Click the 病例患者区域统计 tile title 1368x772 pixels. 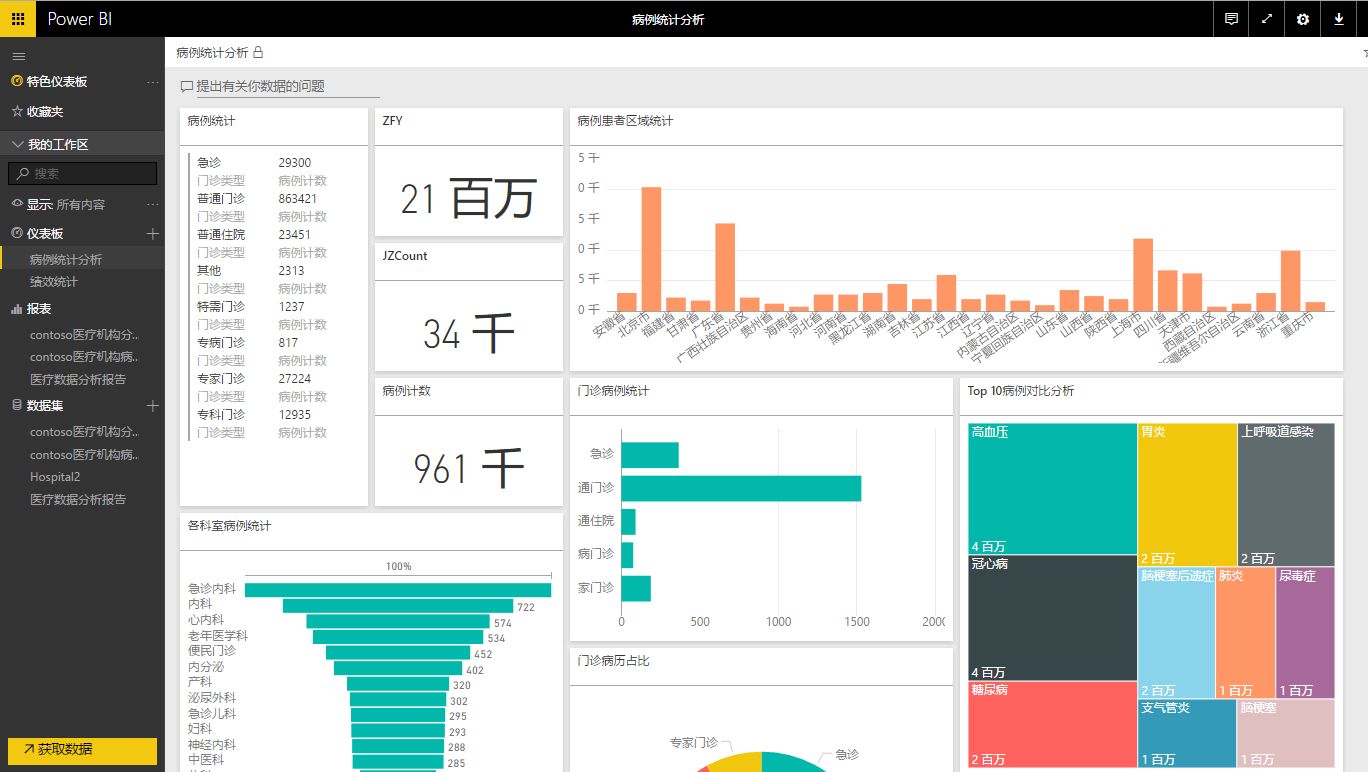coord(625,121)
